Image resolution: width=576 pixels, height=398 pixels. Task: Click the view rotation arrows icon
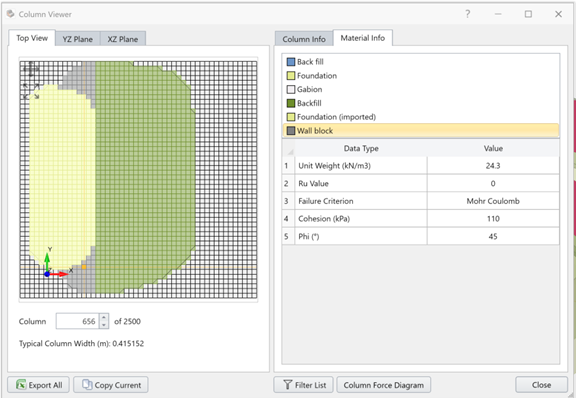tap(31, 91)
